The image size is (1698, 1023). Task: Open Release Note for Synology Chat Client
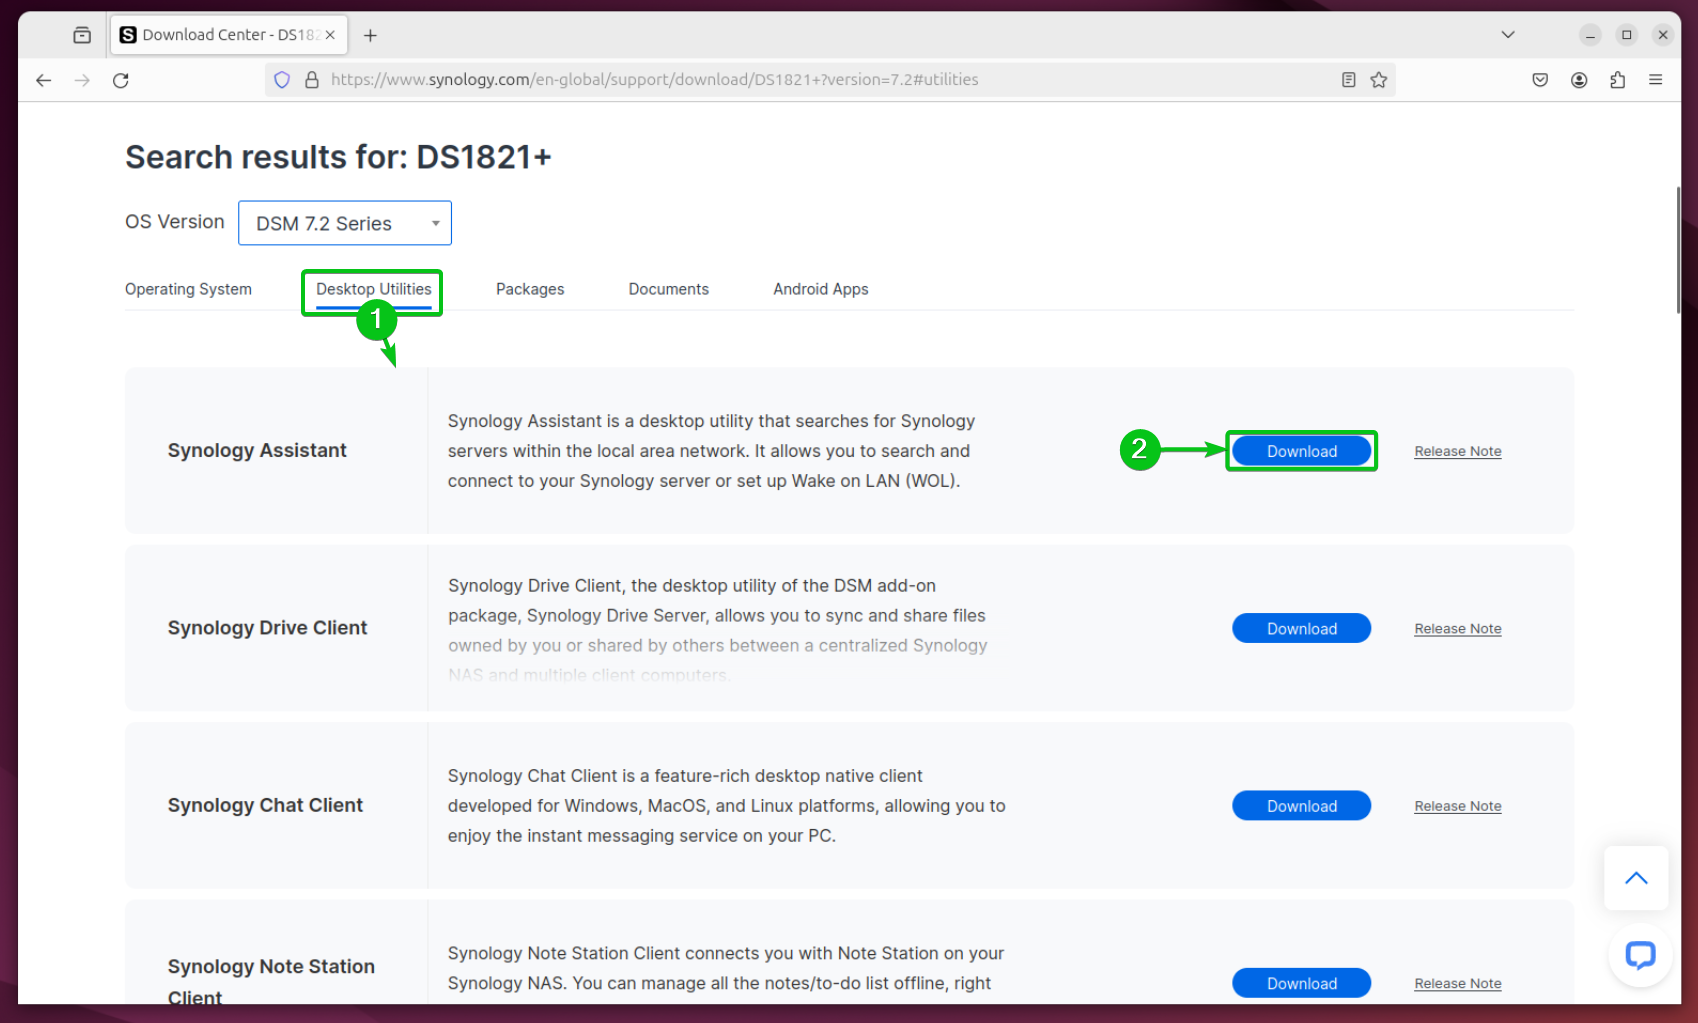[1458, 806]
